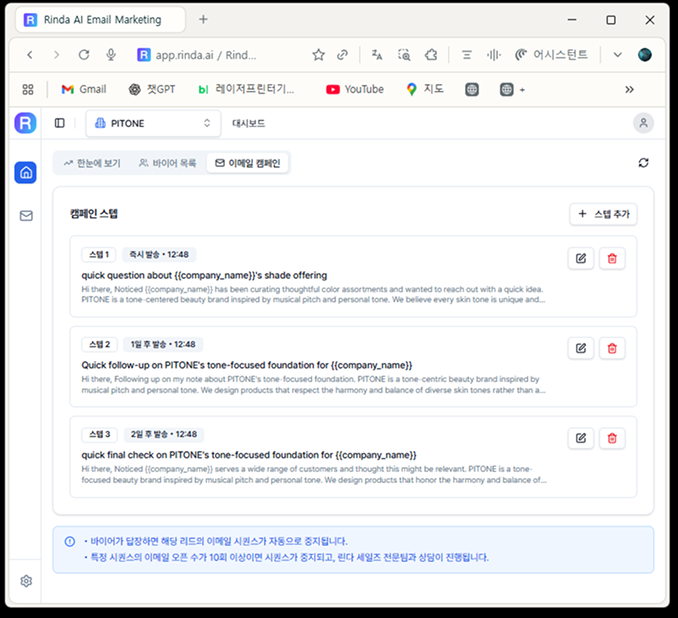Open the mail section in left sidebar

(x=26, y=215)
